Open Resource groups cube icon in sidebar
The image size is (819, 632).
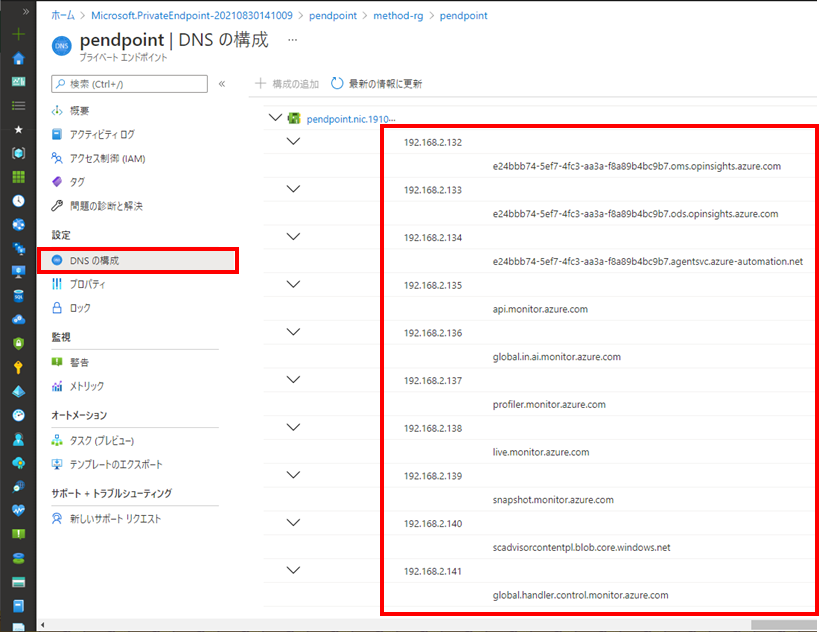[x=18, y=153]
